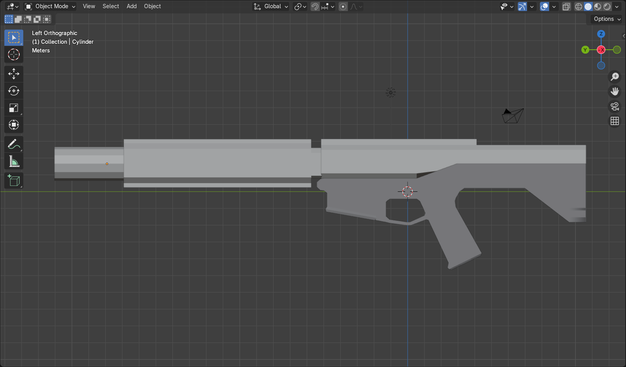Activate the Add Cube tool
Viewport: 626px width, 367px height.
[x=14, y=181]
